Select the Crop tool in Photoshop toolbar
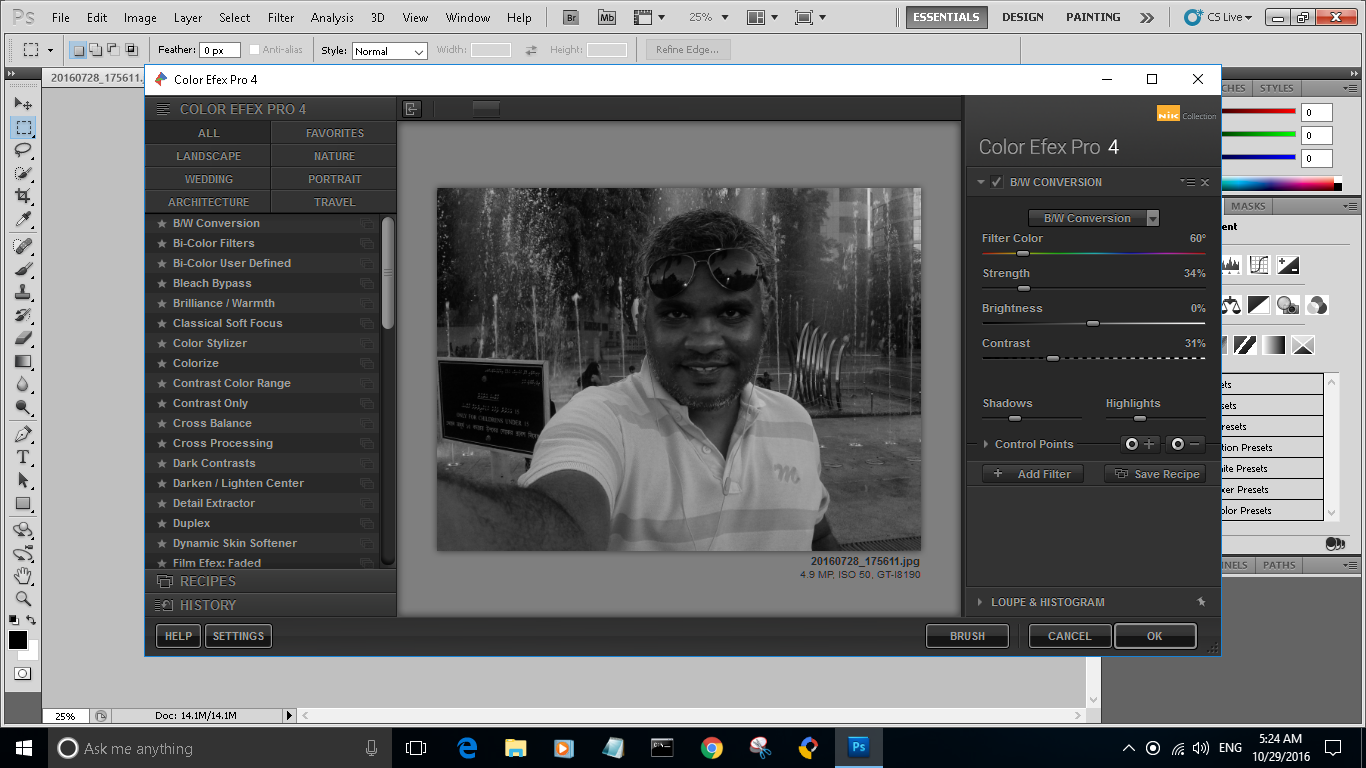Screen dimensions: 1366x768 click(x=23, y=196)
